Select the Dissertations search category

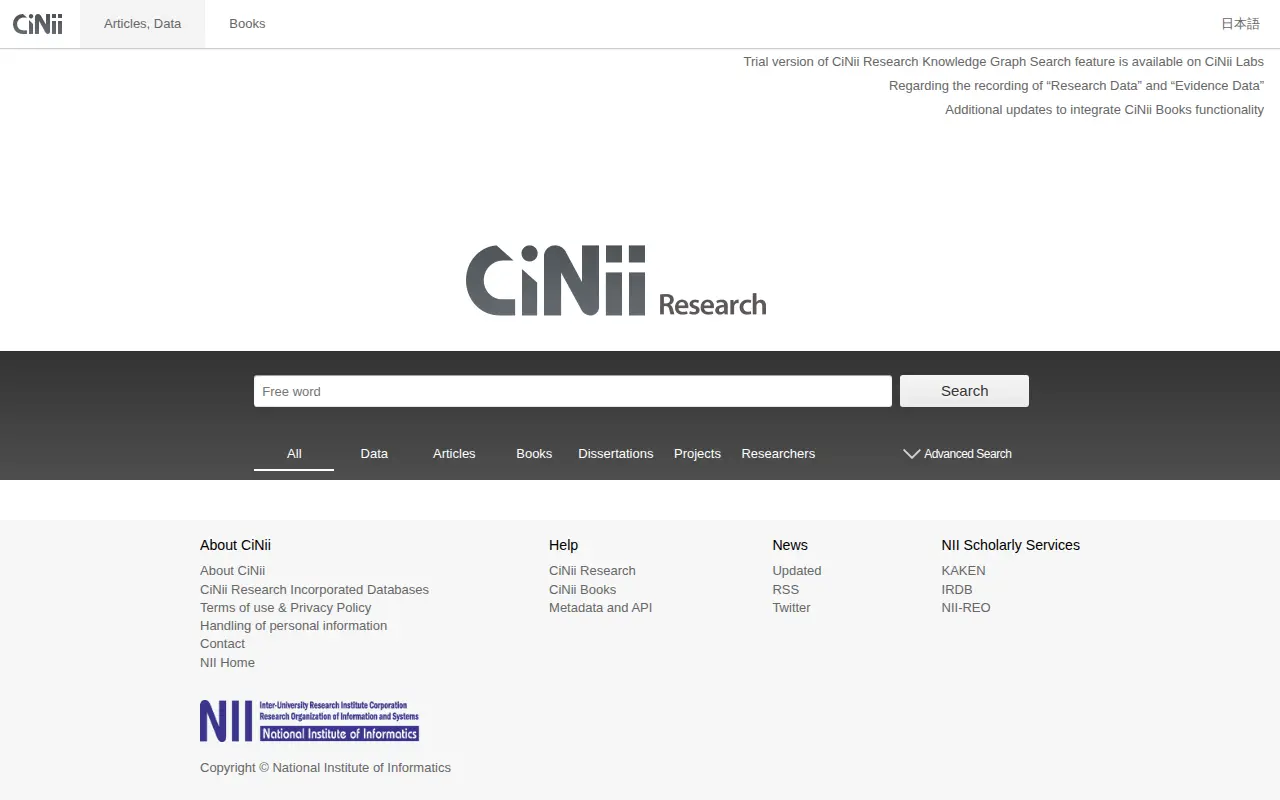(616, 454)
